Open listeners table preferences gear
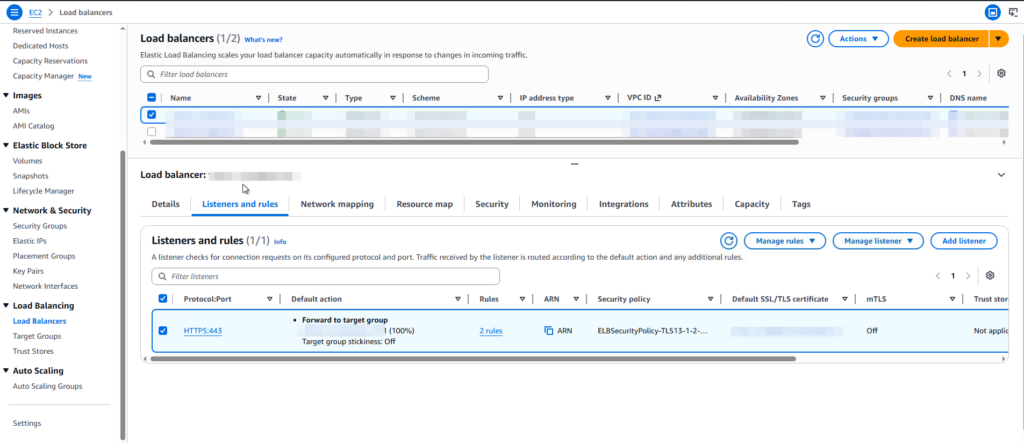This screenshot has width=1024, height=443. 990,276
